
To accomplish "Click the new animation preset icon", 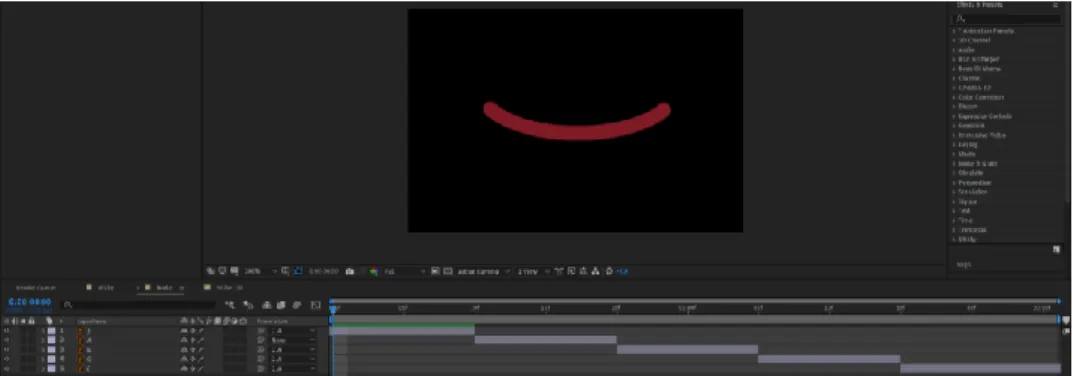I will [x=1056, y=250].
